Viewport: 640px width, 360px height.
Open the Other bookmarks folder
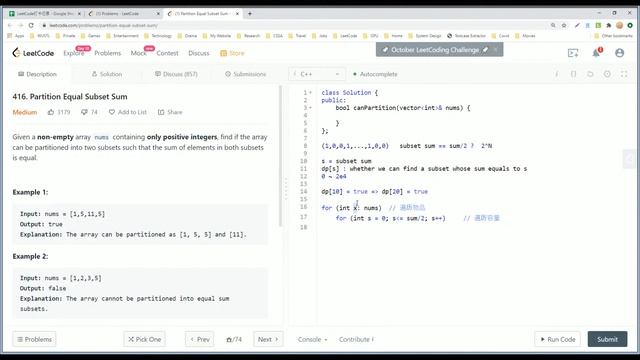tap(613, 36)
